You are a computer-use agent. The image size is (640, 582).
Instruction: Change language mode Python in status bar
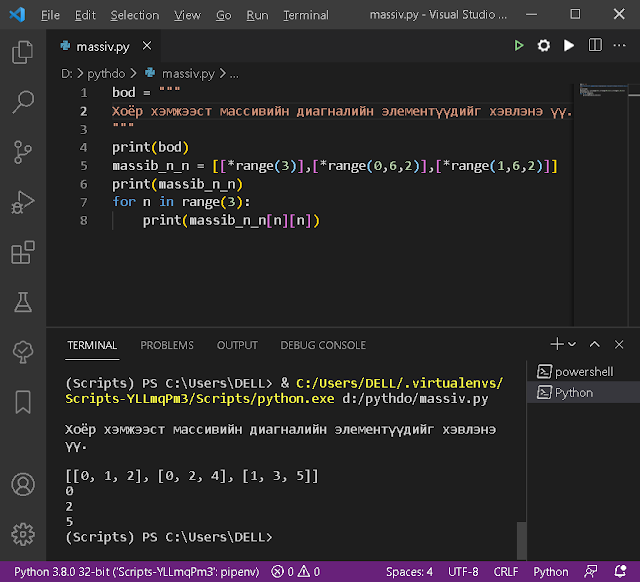[551, 572]
